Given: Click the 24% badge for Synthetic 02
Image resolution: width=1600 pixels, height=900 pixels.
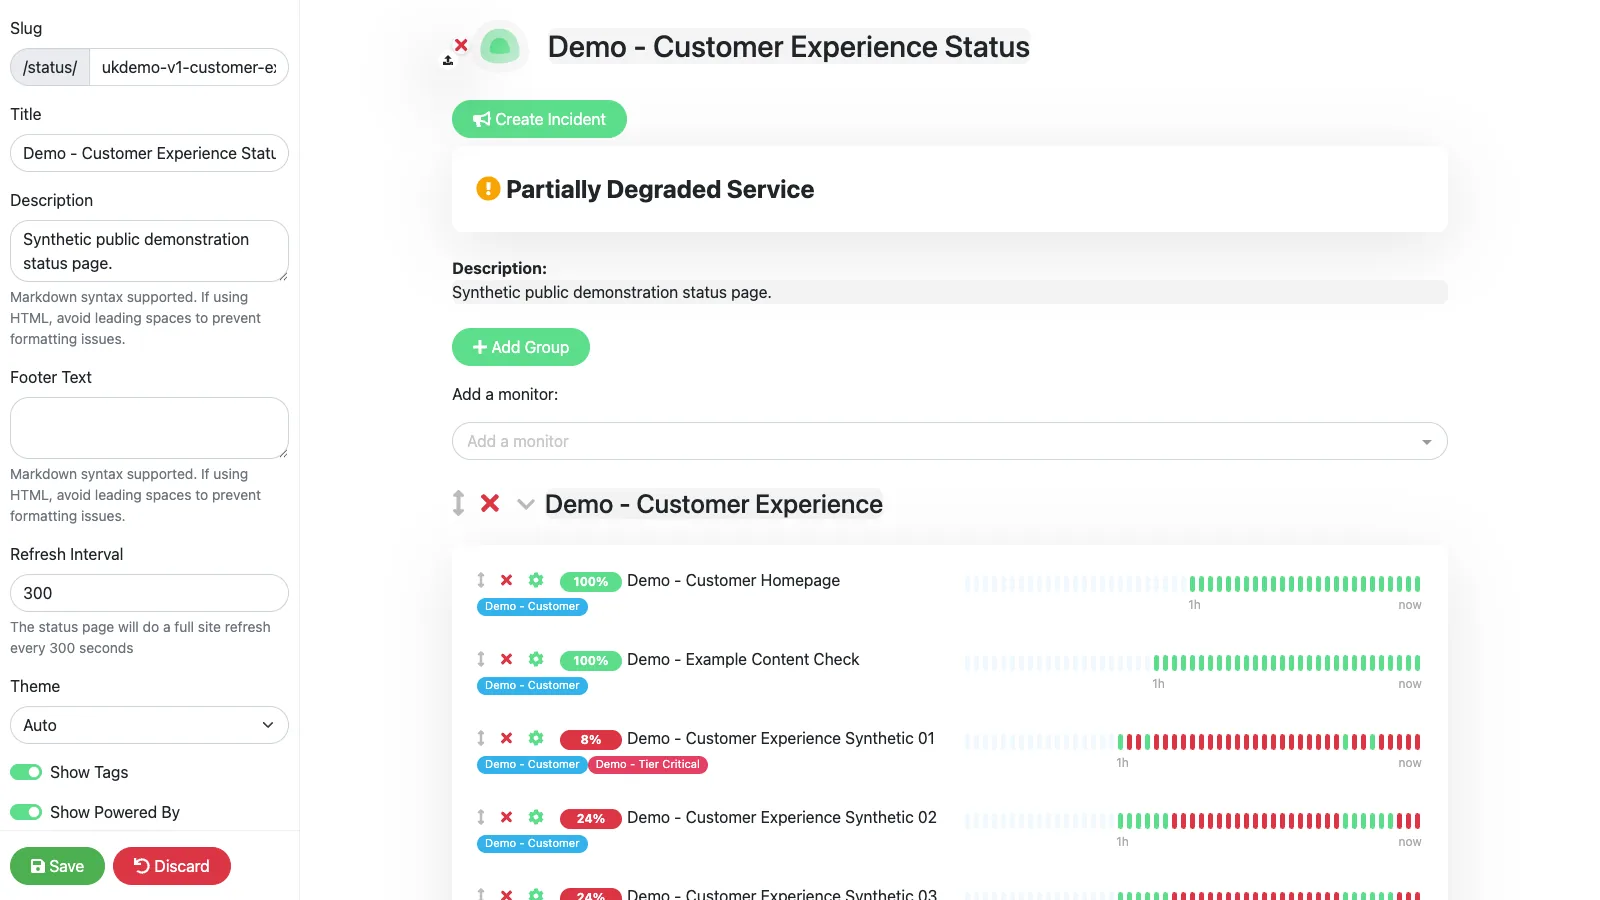Looking at the screenshot, I should coord(591,818).
